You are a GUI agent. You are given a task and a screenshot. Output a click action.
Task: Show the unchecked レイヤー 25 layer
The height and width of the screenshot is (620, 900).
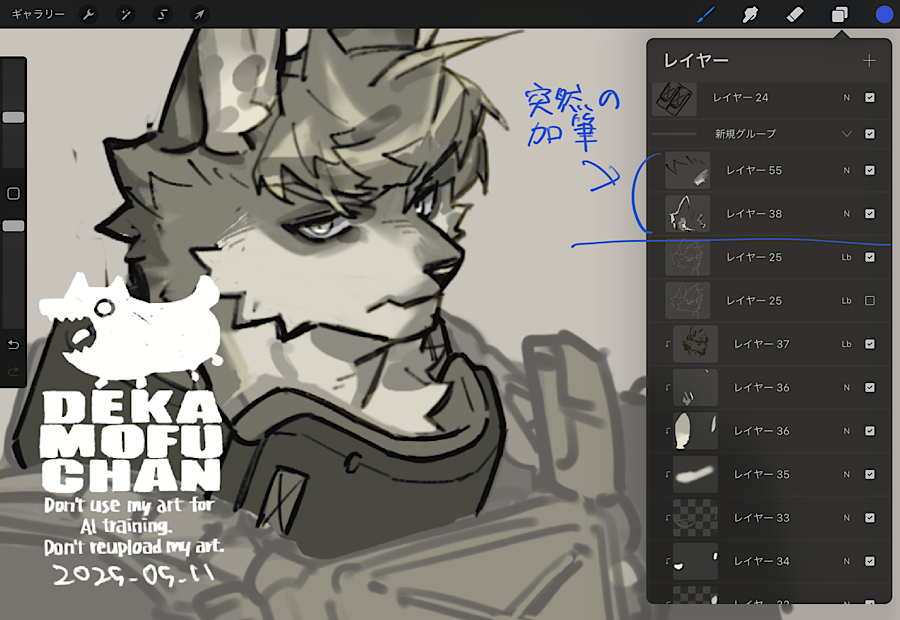coord(869,300)
